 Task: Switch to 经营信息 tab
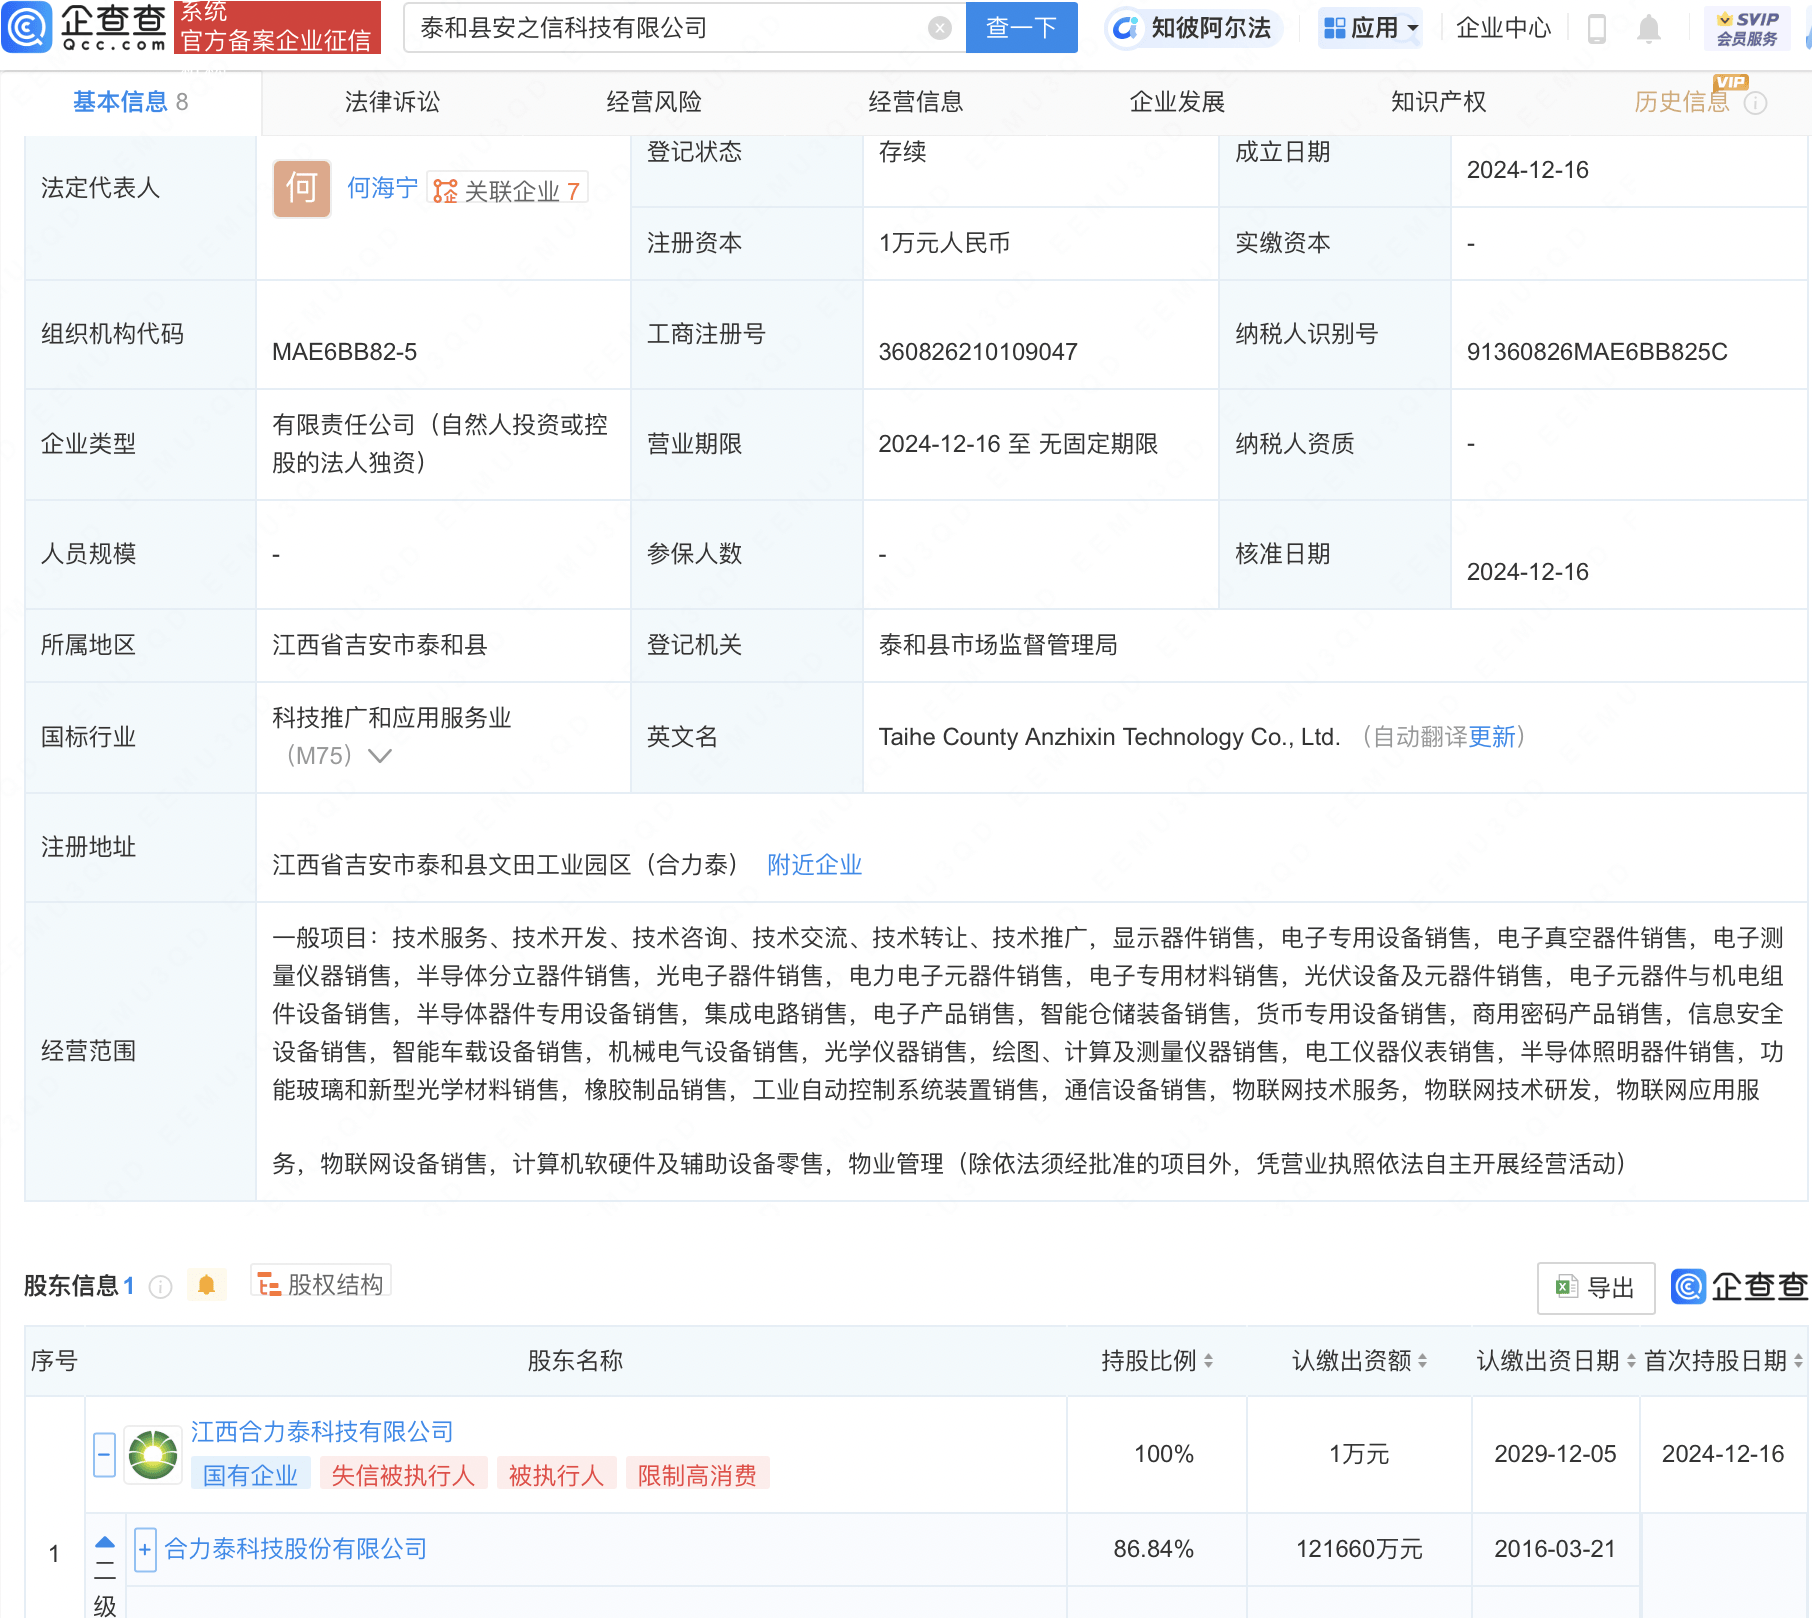coord(915,102)
